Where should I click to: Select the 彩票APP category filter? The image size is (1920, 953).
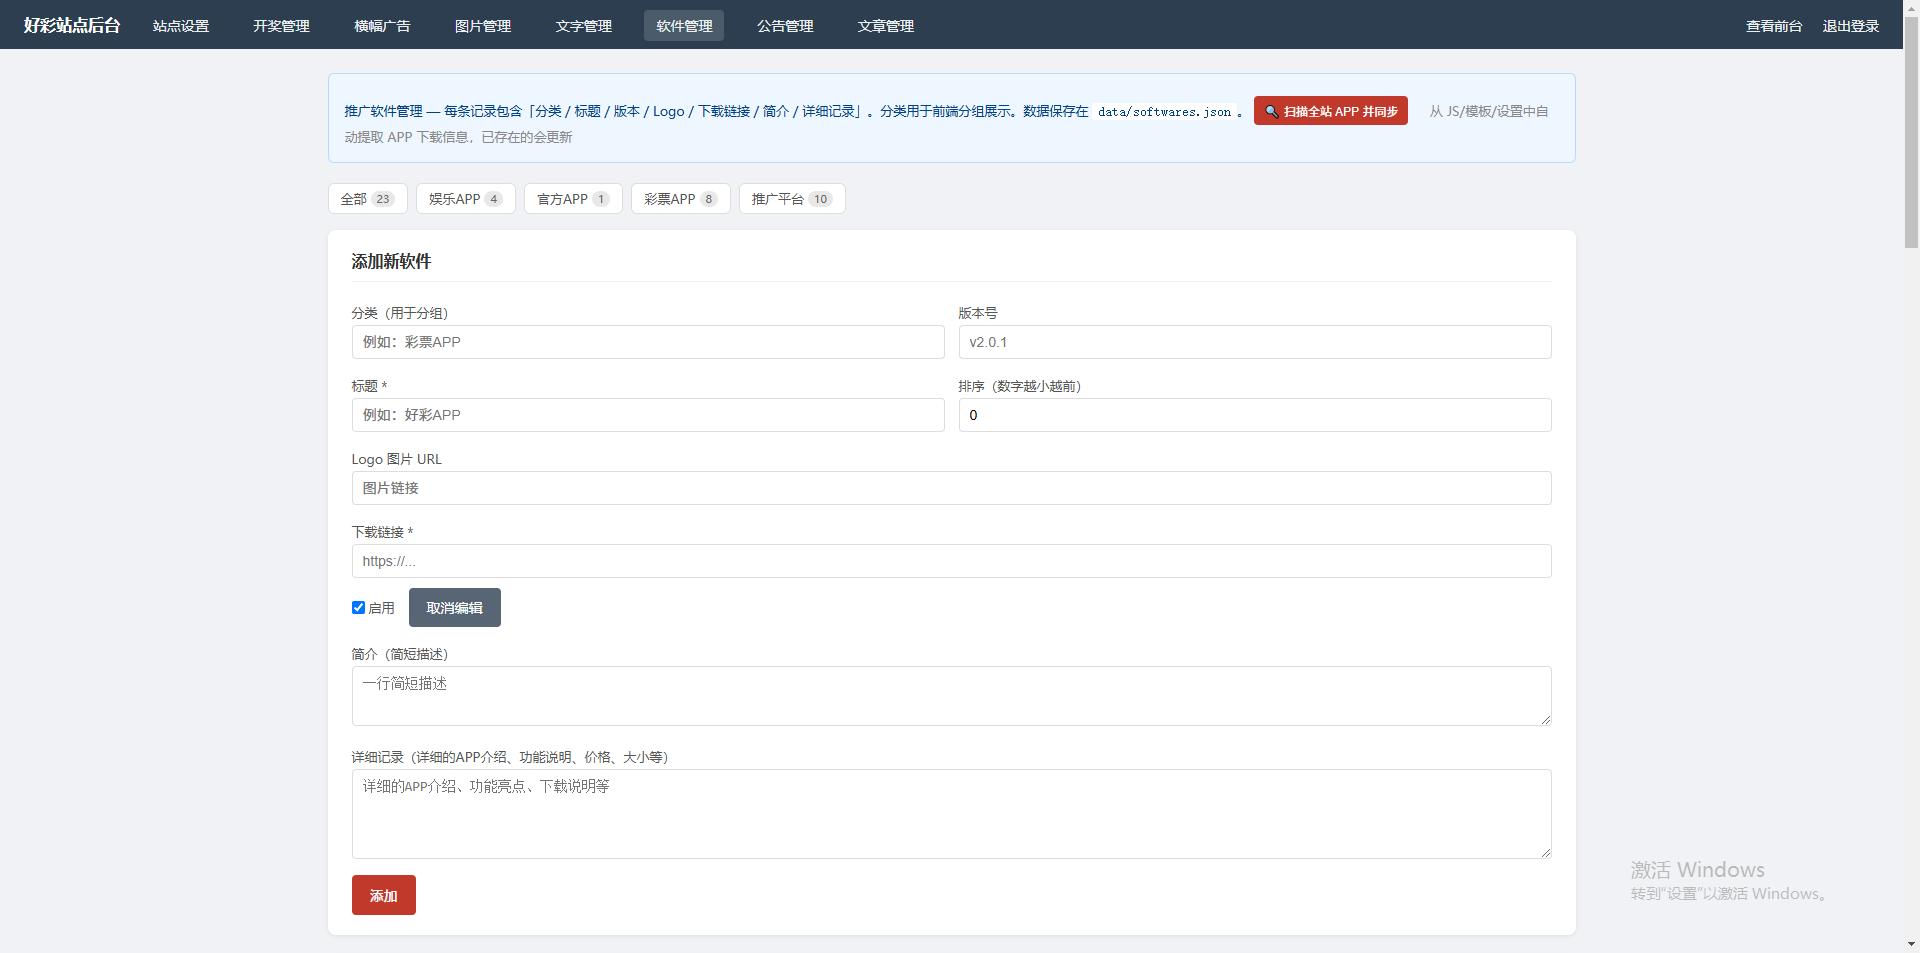(x=680, y=199)
